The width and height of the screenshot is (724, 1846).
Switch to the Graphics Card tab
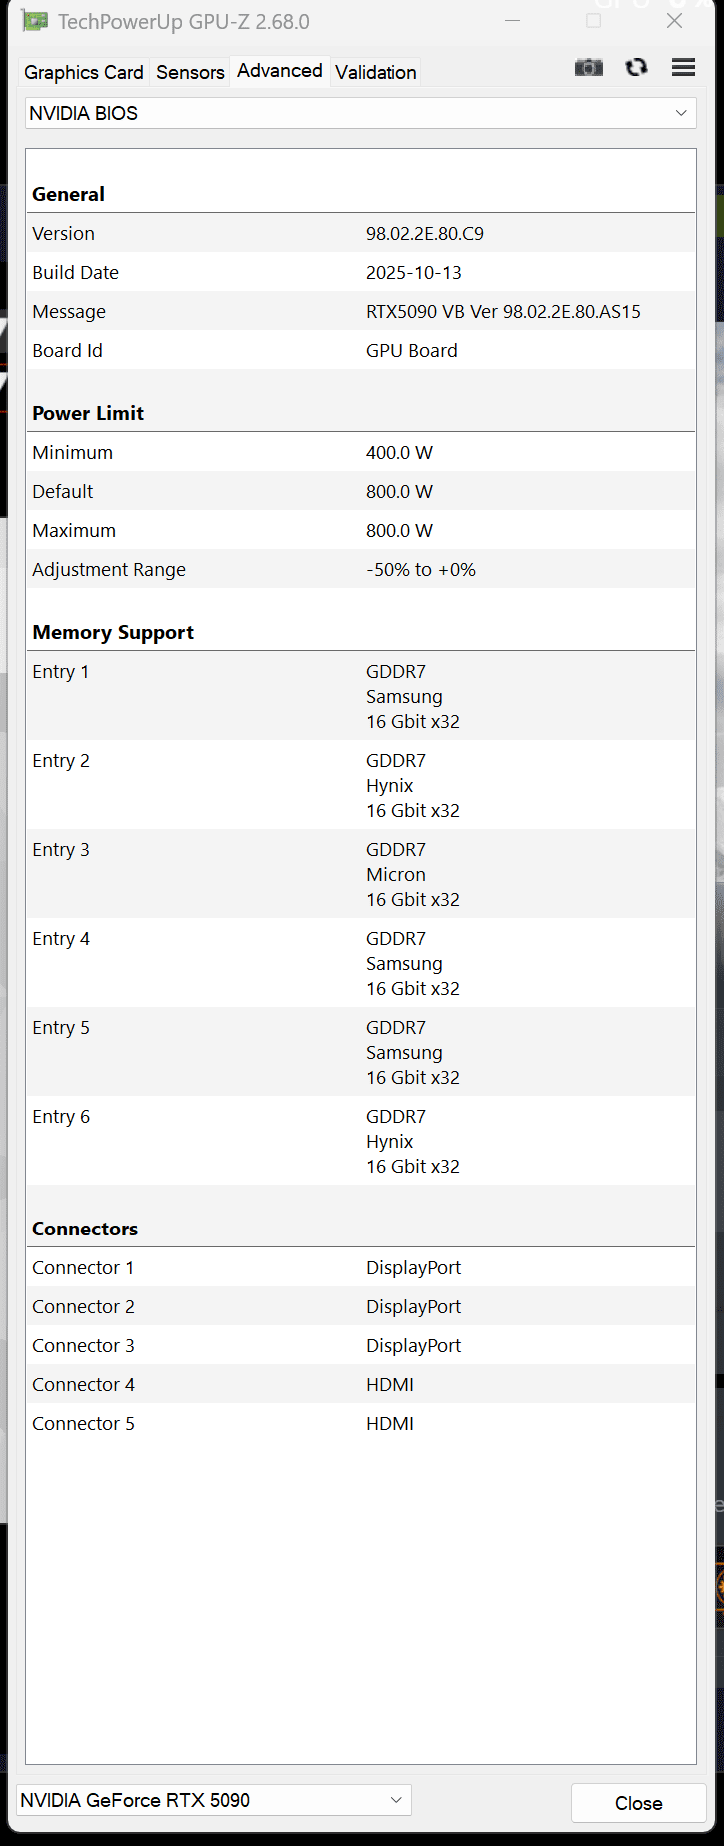coord(84,72)
